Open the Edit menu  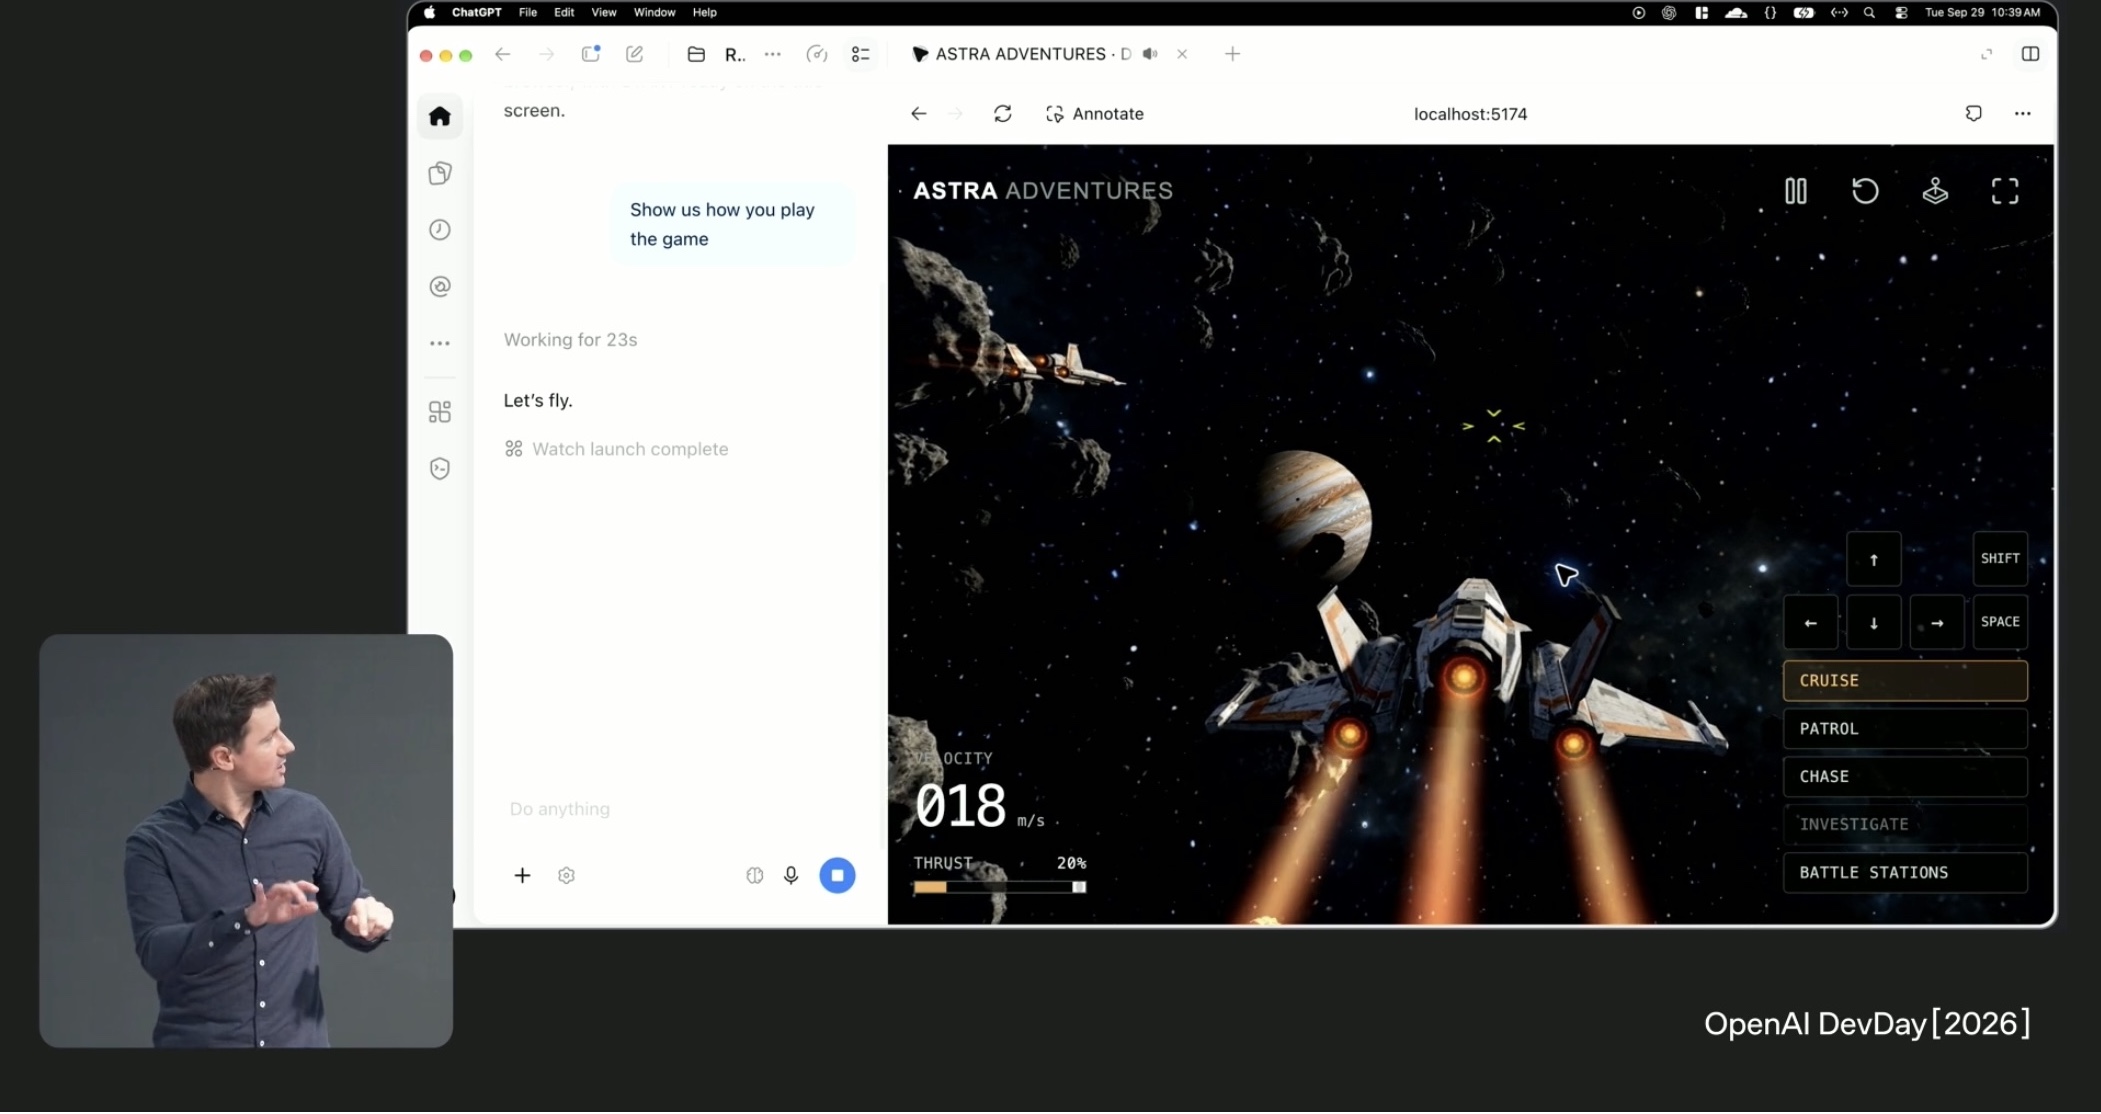pyautogui.click(x=564, y=13)
